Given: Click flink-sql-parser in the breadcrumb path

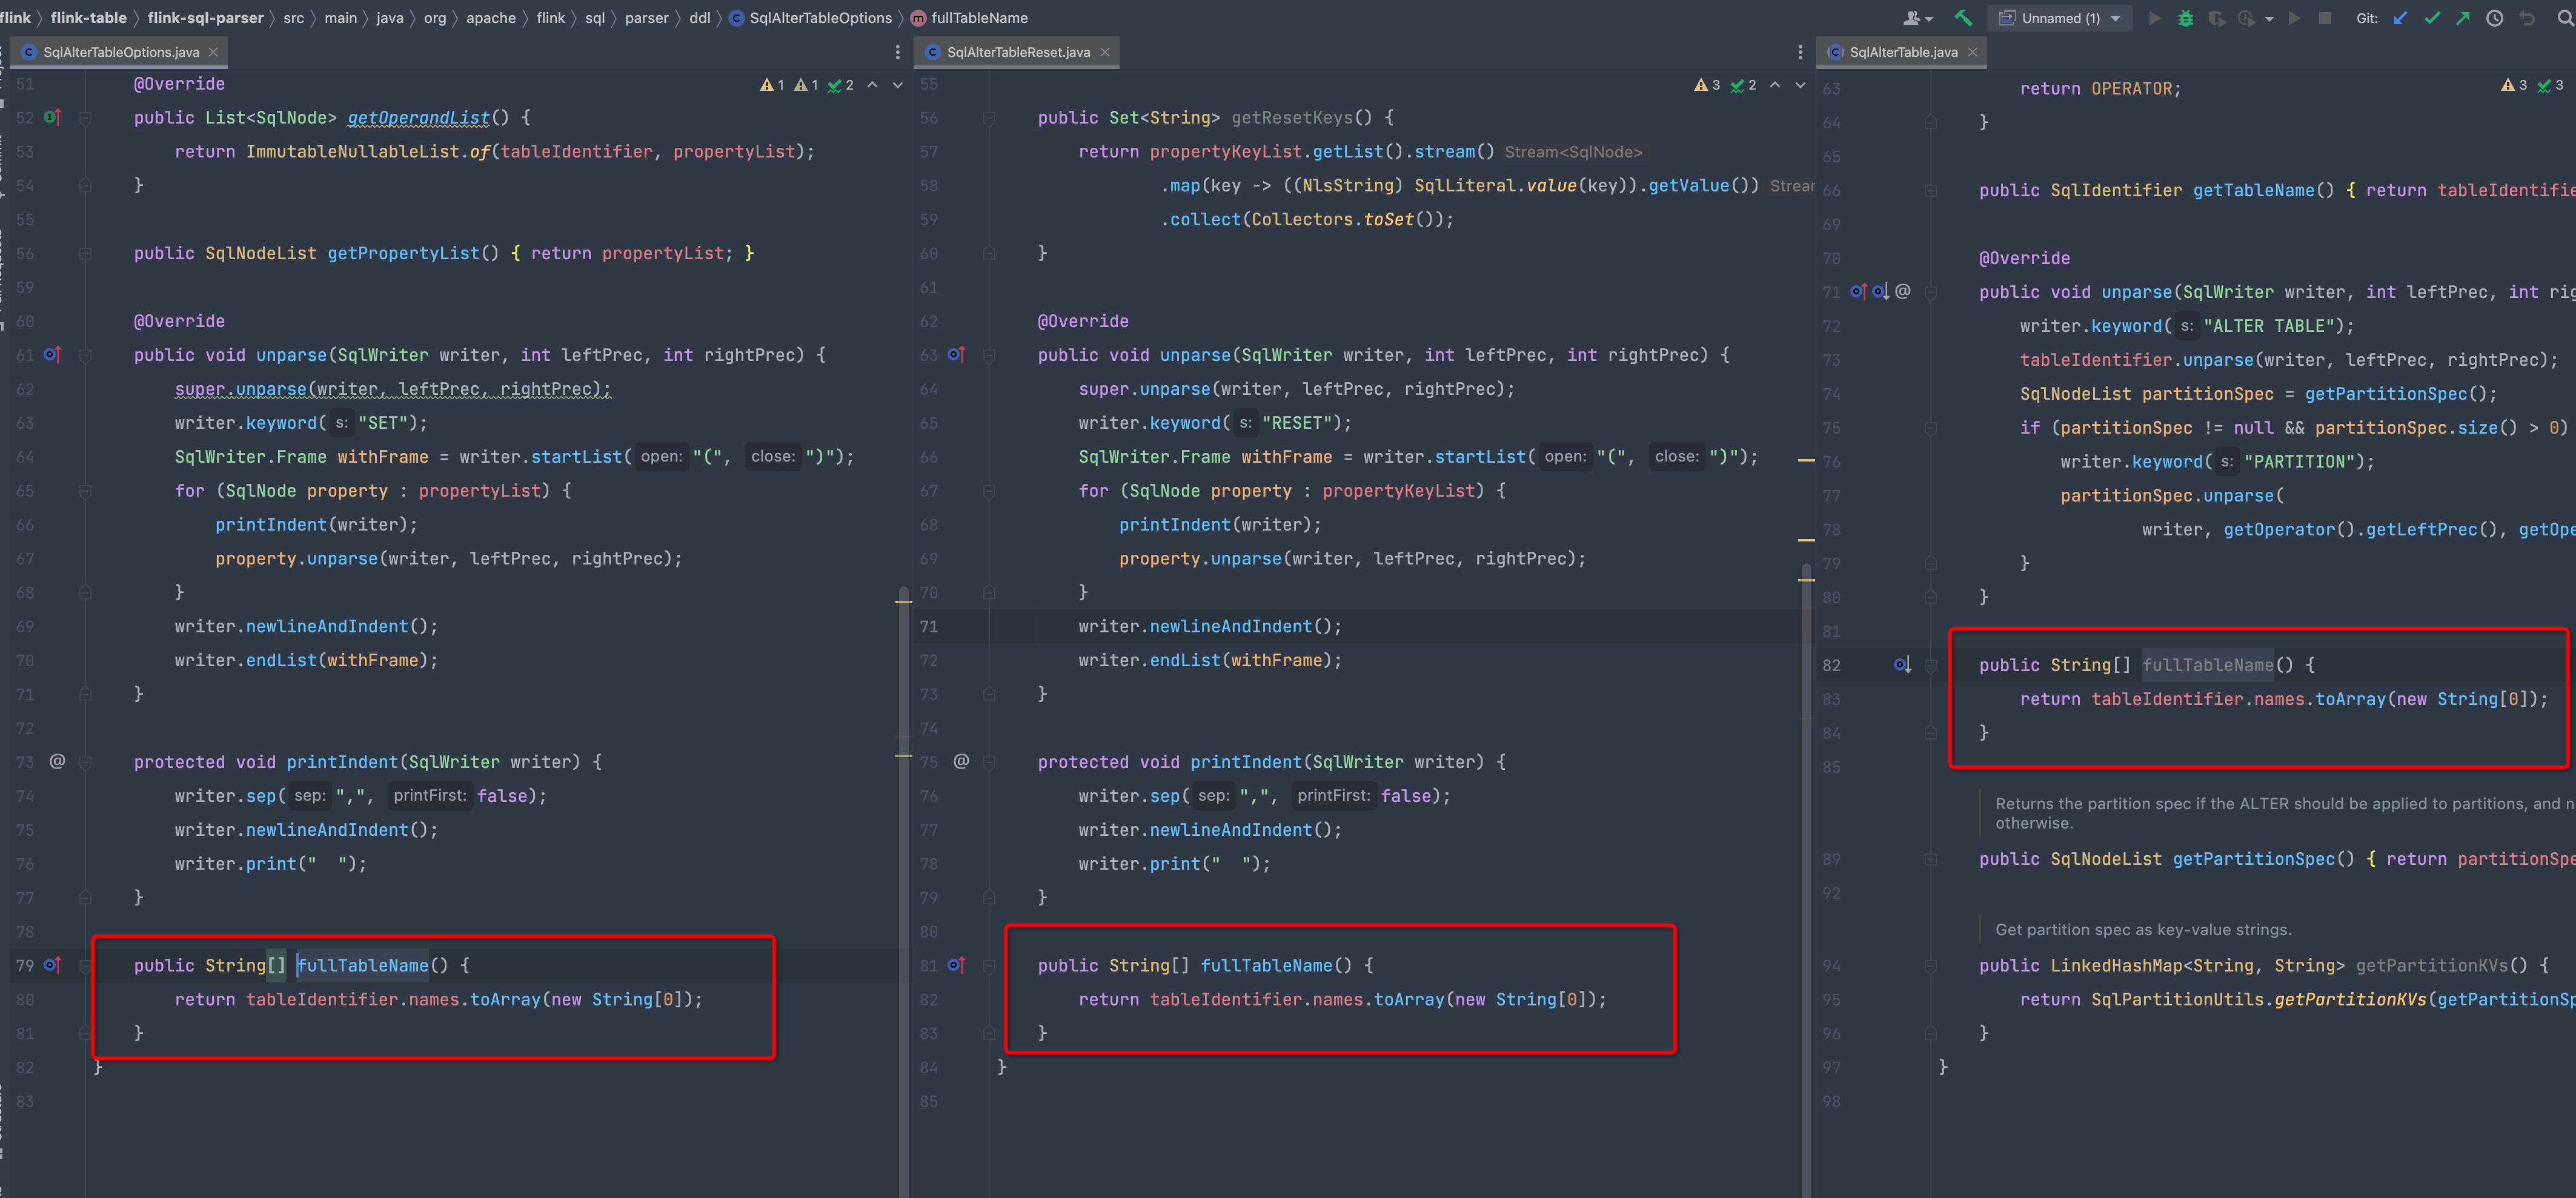Looking at the screenshot, I should tap(205, 18).
